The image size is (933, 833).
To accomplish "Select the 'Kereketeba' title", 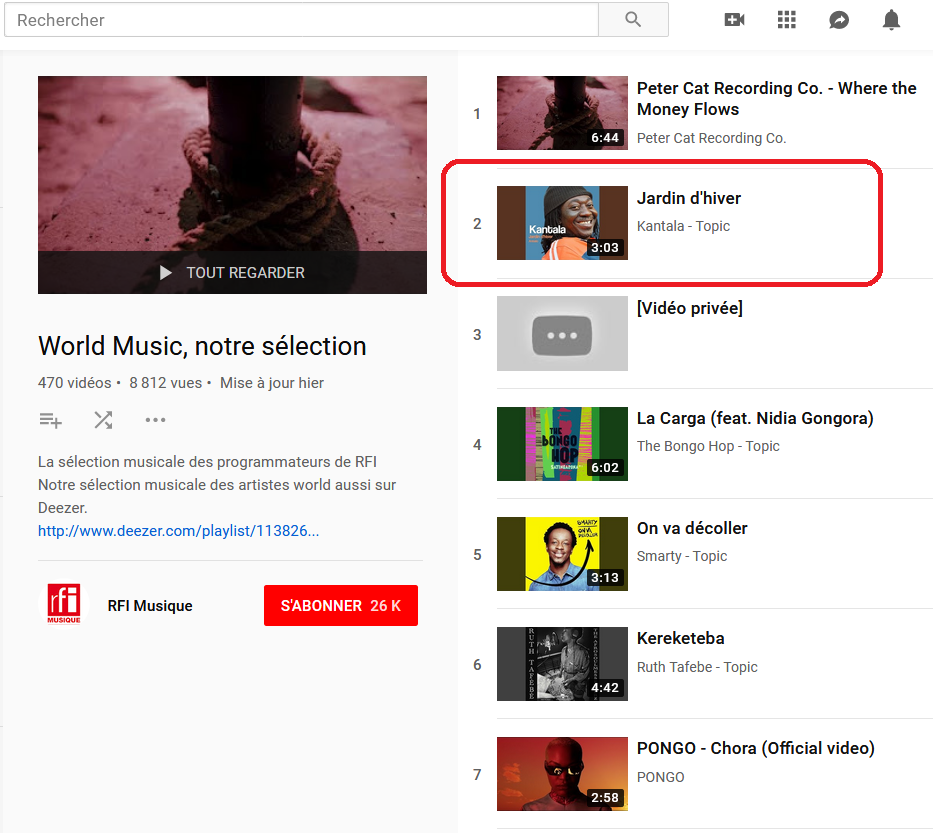I will (681, 638).
